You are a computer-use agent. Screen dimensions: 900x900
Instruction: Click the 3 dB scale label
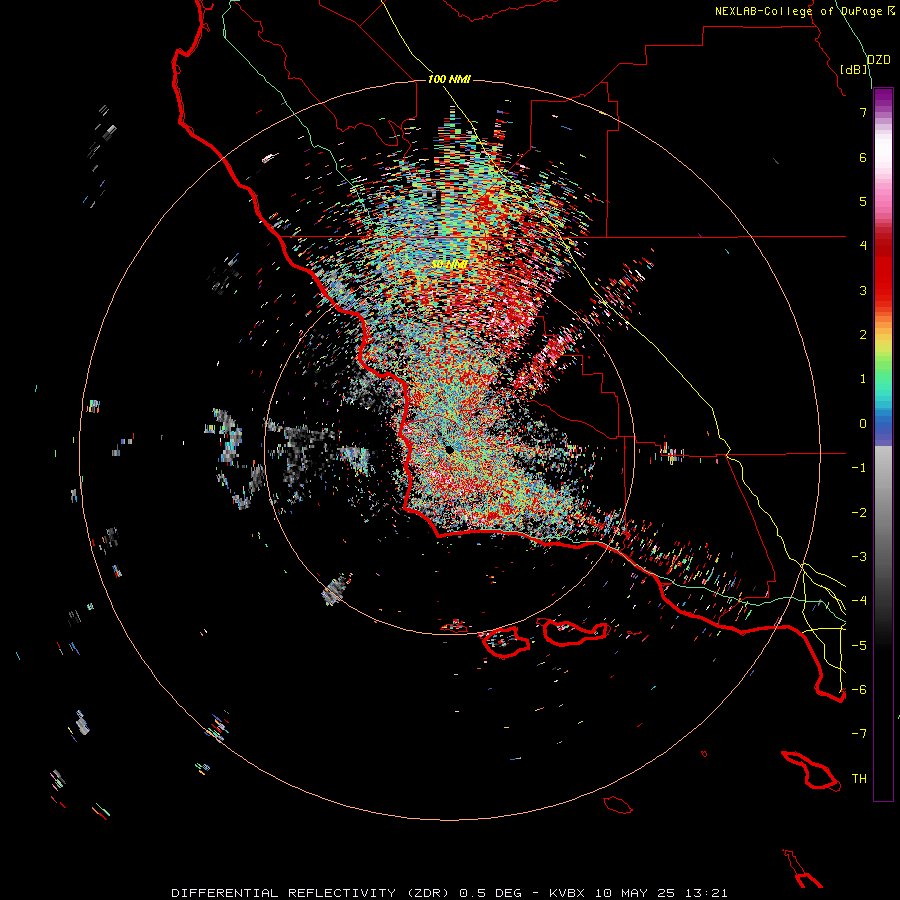pos(863,290)
